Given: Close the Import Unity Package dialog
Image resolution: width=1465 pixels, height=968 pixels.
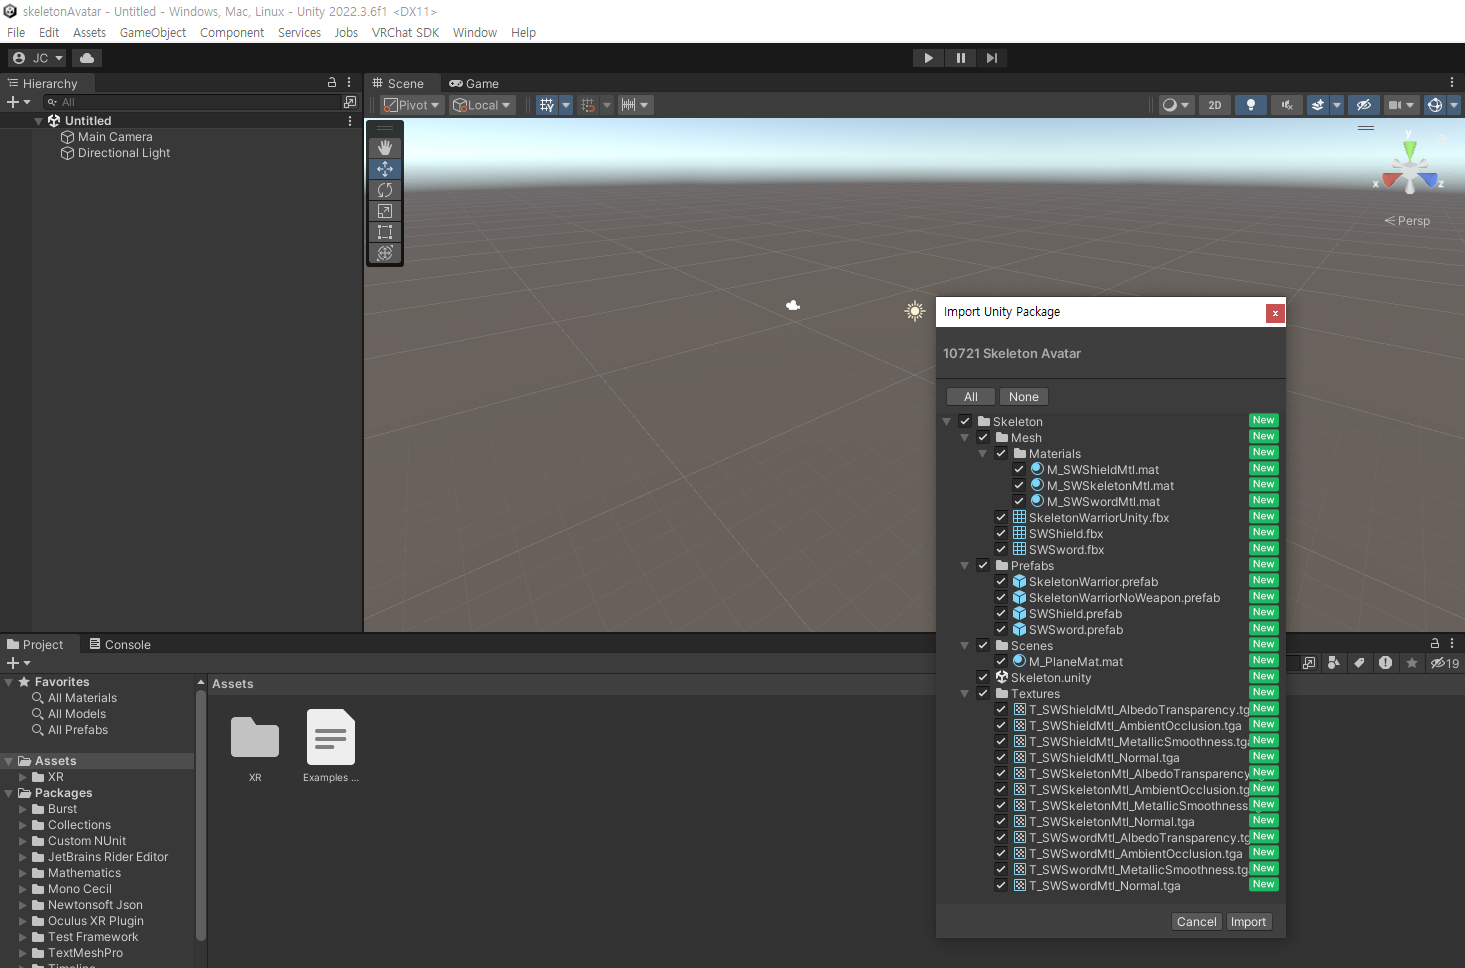Looking at the screenshot, I should coord(1275,313).
